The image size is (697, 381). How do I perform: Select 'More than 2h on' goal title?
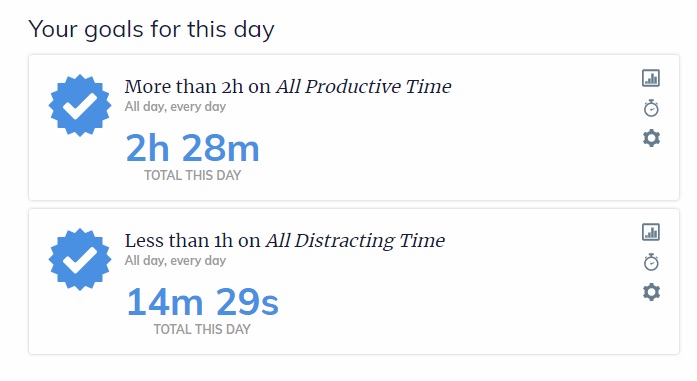click(x=197, y=86)
